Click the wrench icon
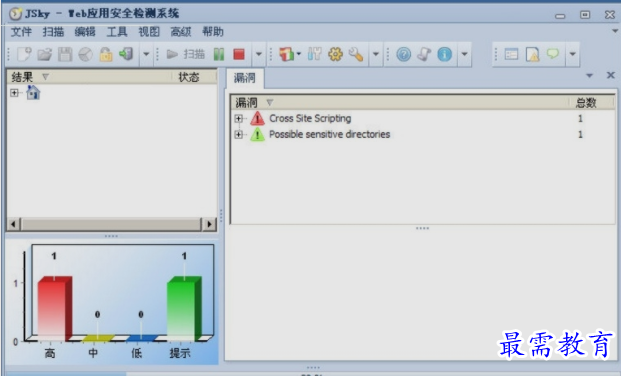621x376 pixels. tap(356, 54)
